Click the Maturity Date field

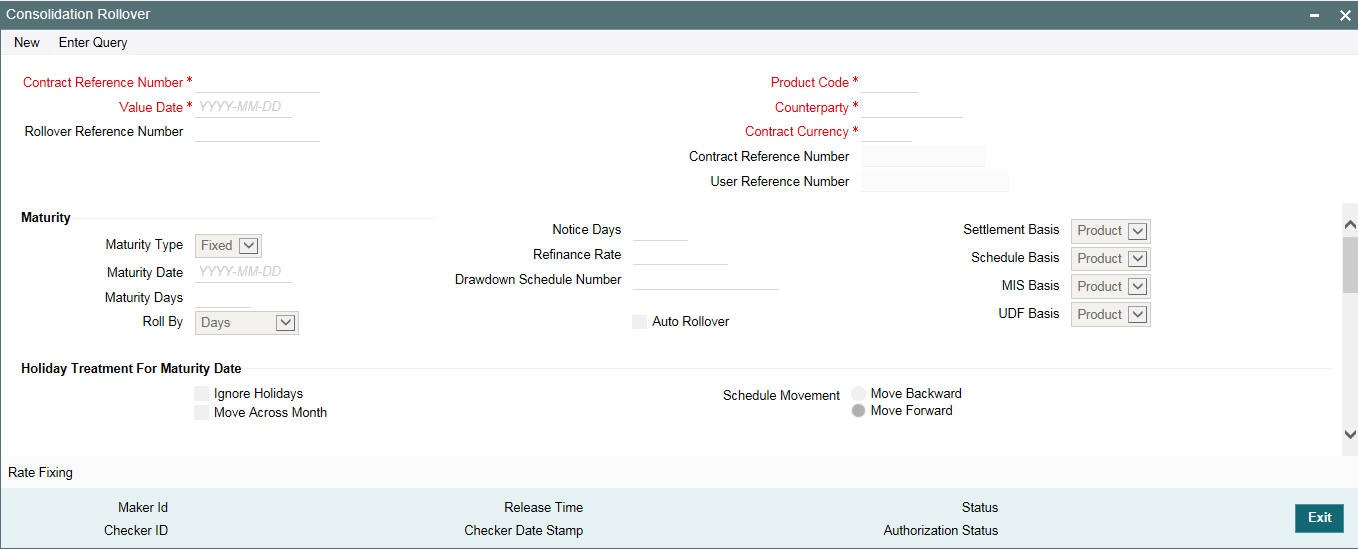tap(243, 272)
